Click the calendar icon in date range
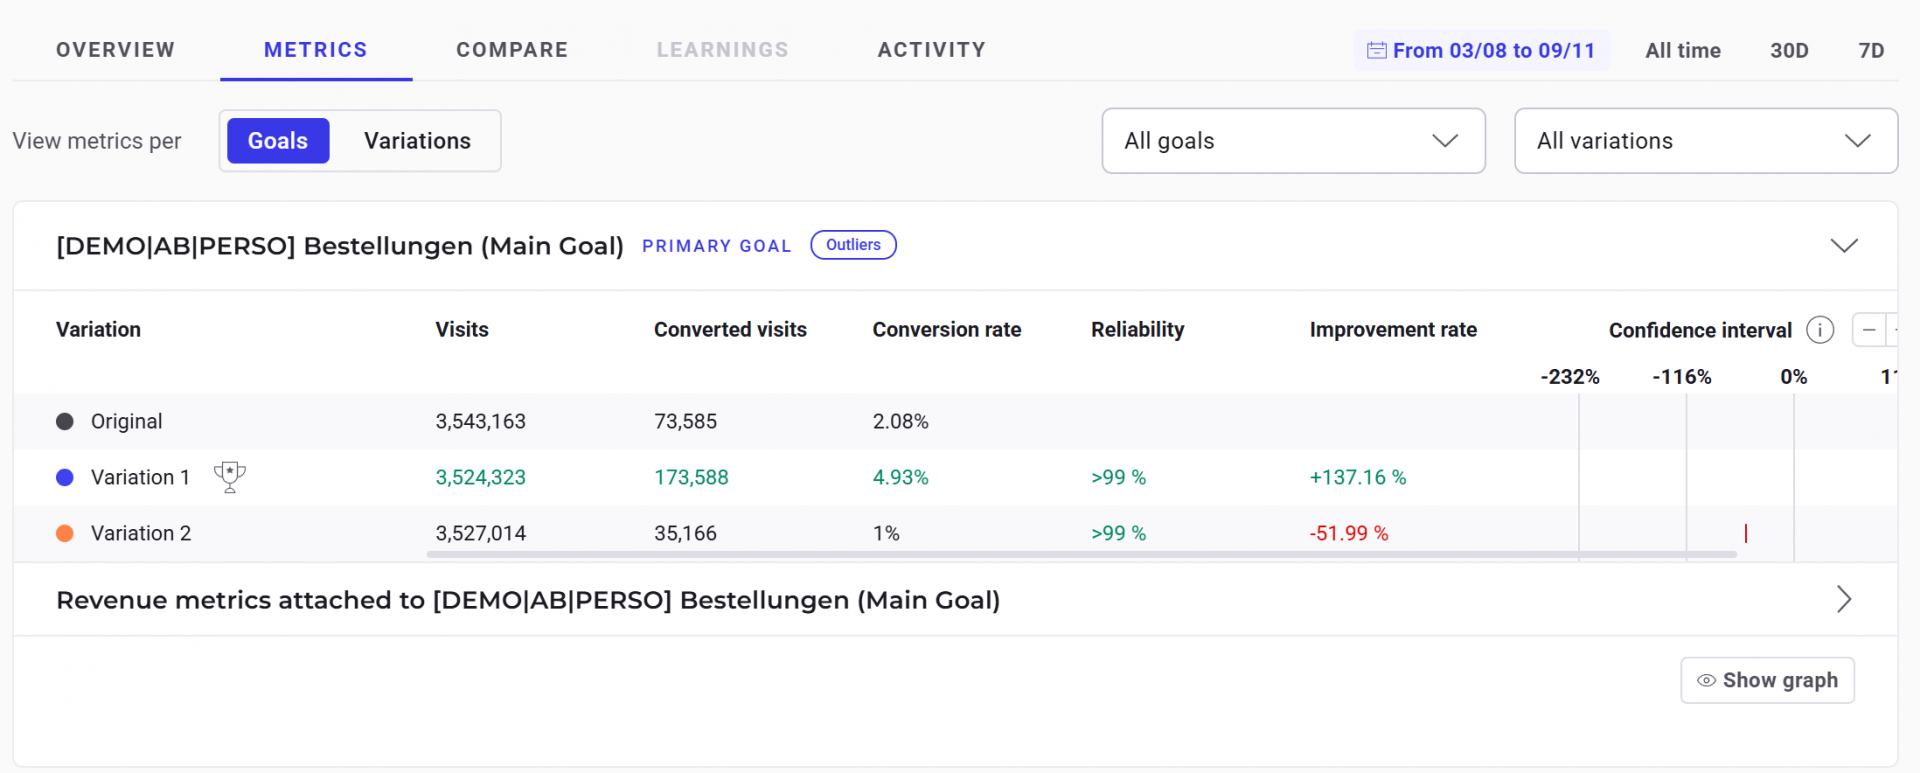This screenshot has height=773, width=1920. pos(1376,50)
